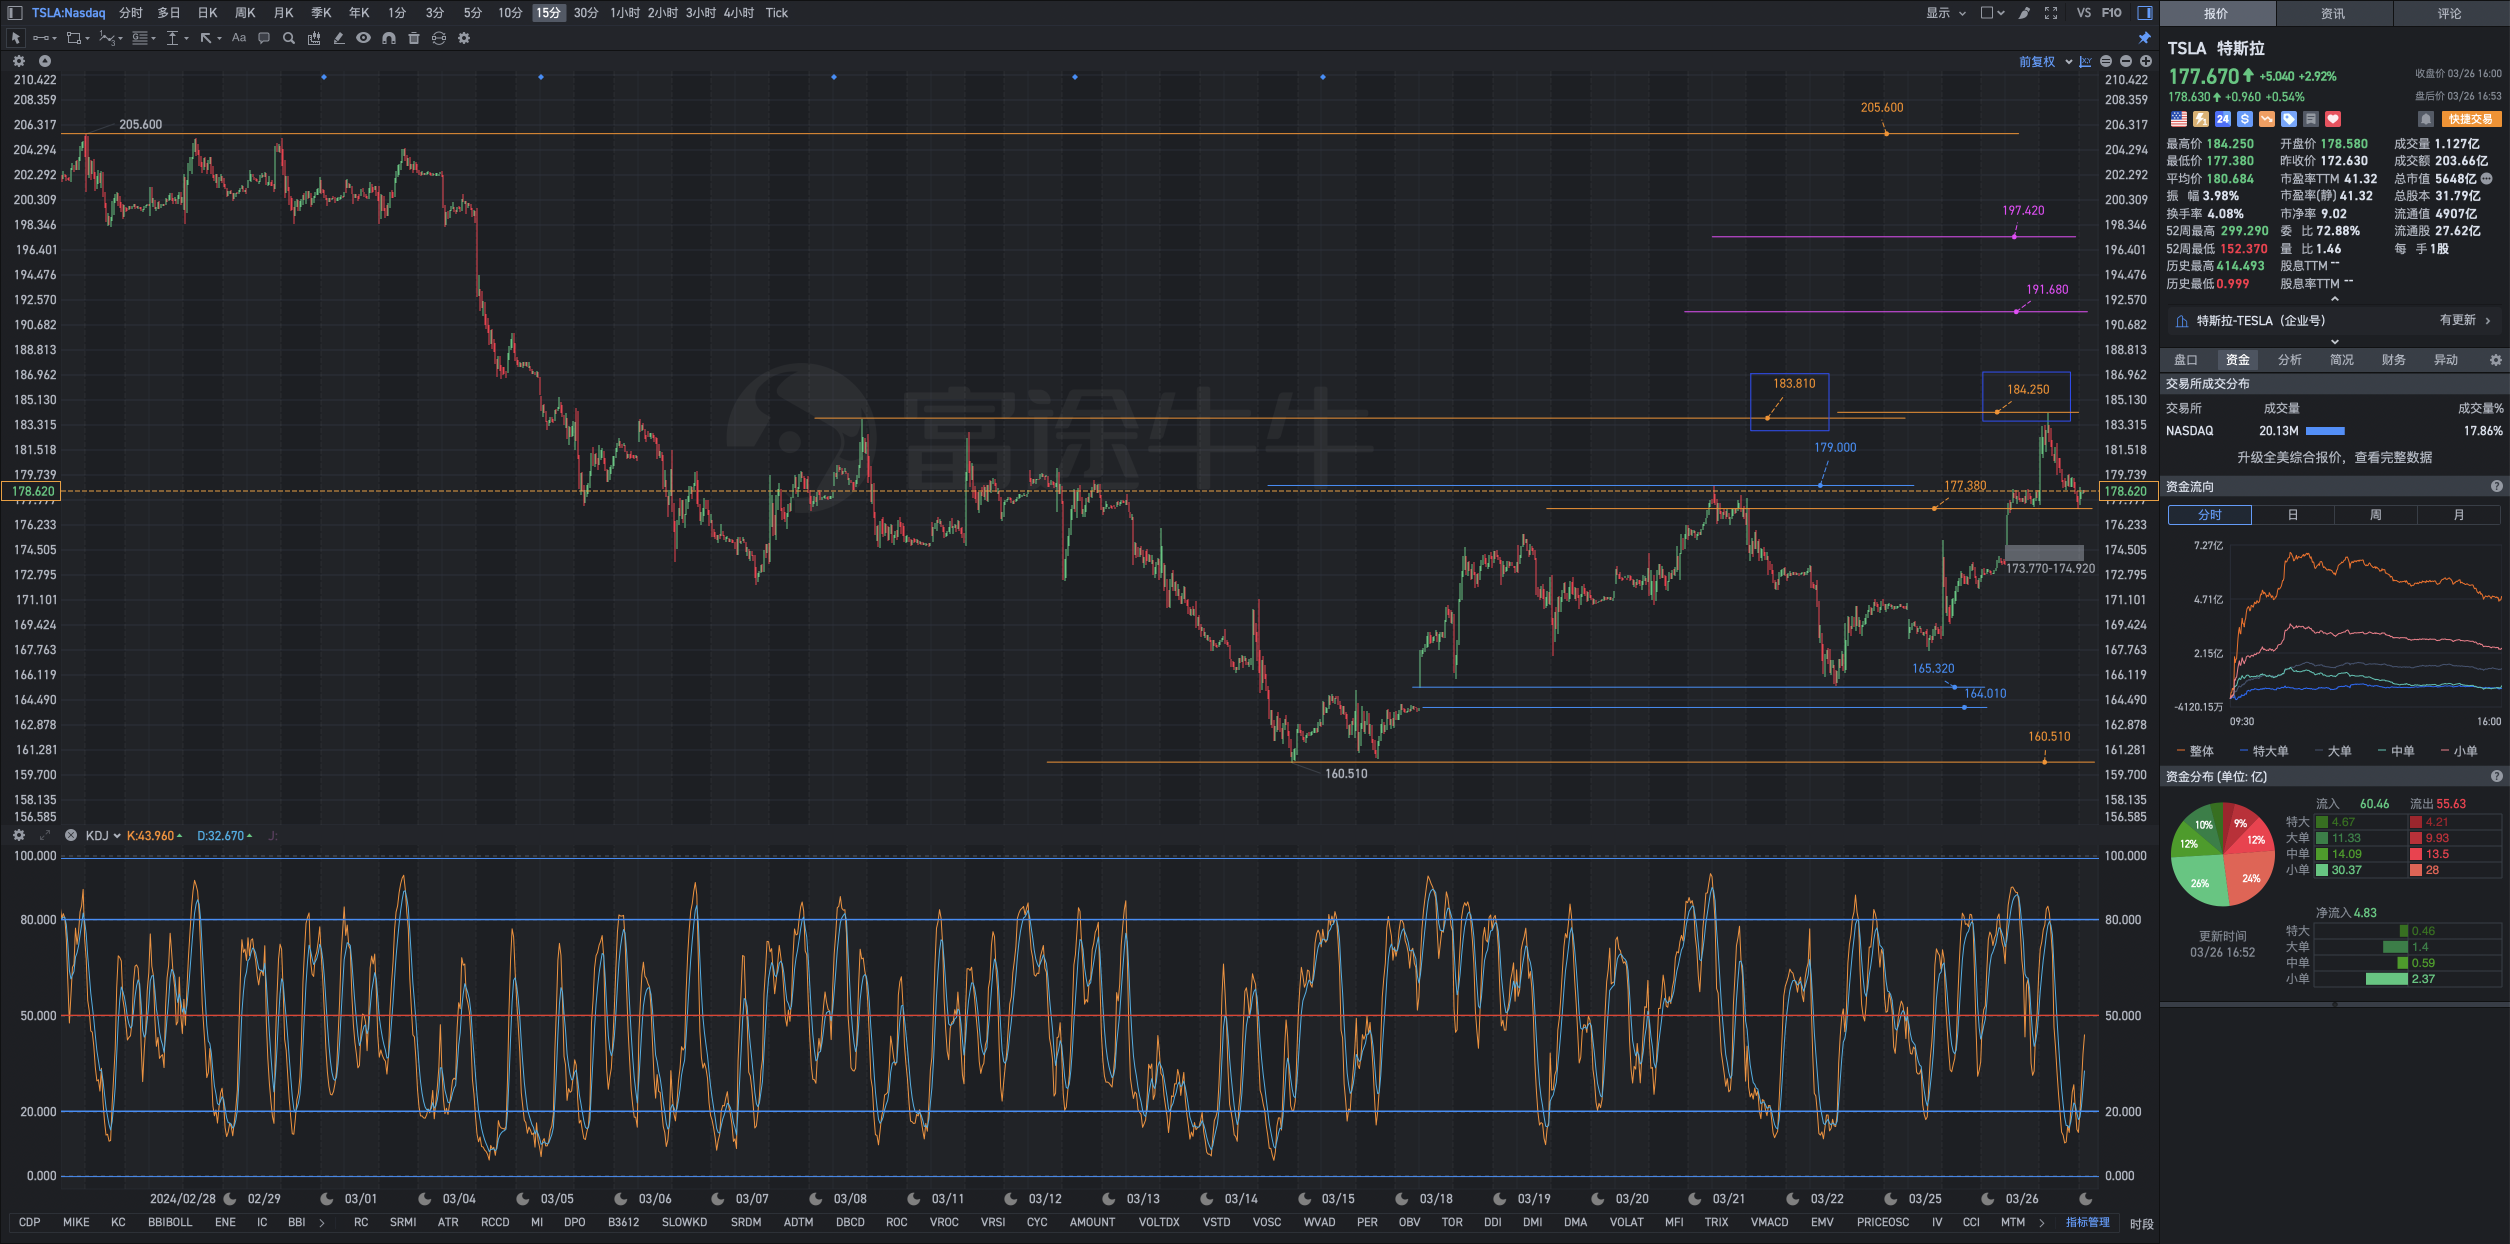2510x1244 pixels.
Task: Toggle the right side panel
Action: [2145, 13]
